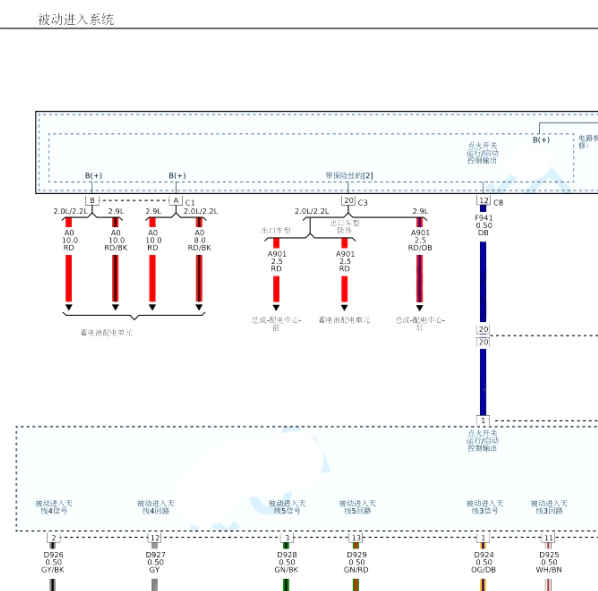Select pin 12 box beside C8
This screenshot has width=598, height=591.
484,200
